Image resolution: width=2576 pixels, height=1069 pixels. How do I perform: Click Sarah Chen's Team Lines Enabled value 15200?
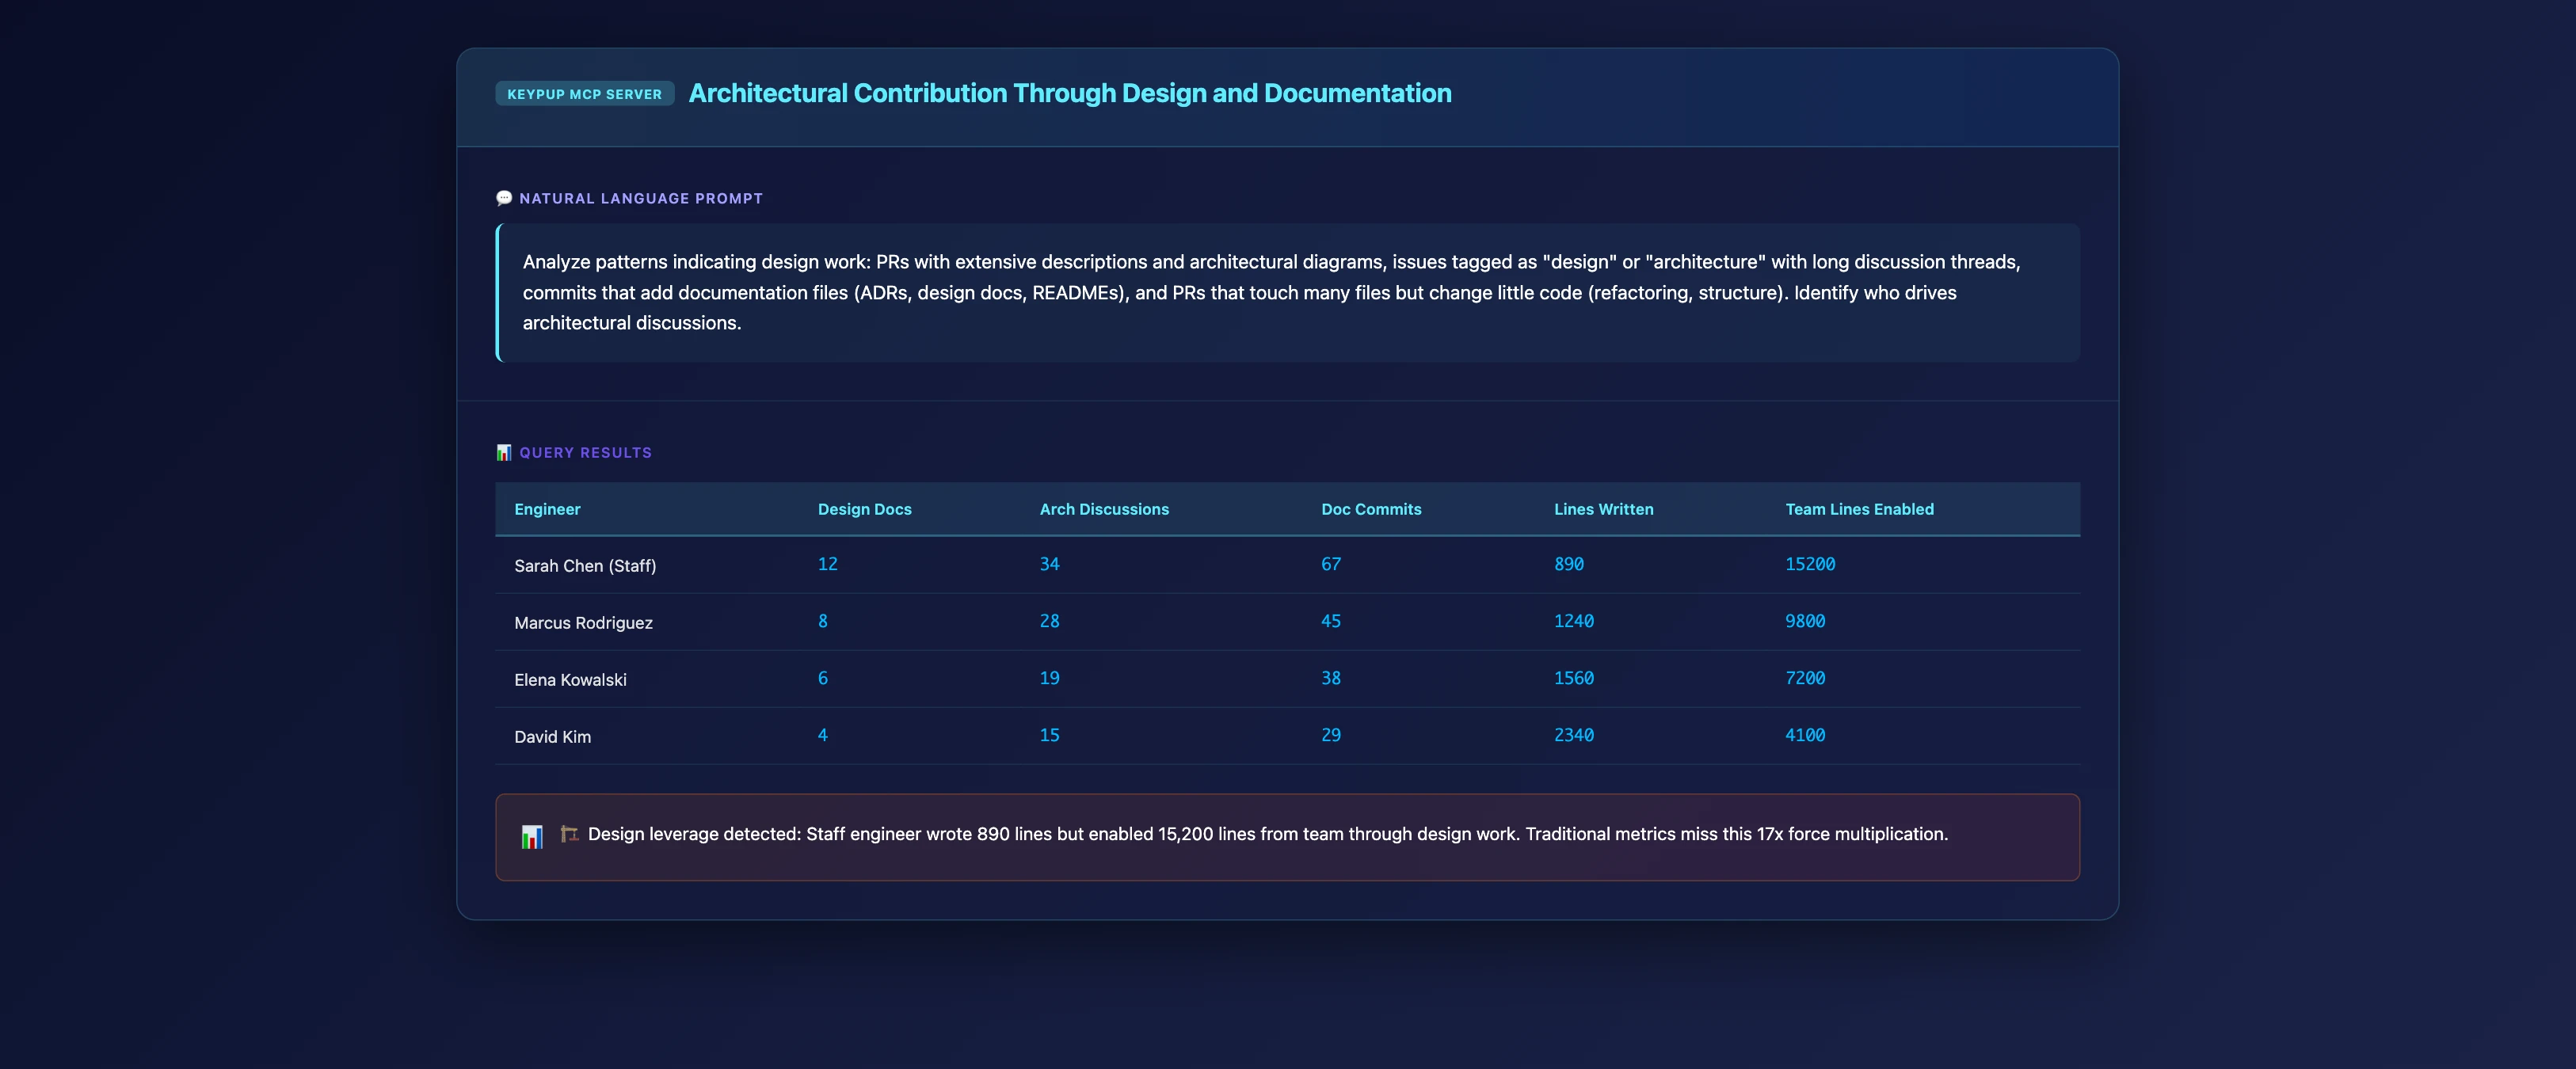pyautogui.click(x=1810, y=564)
